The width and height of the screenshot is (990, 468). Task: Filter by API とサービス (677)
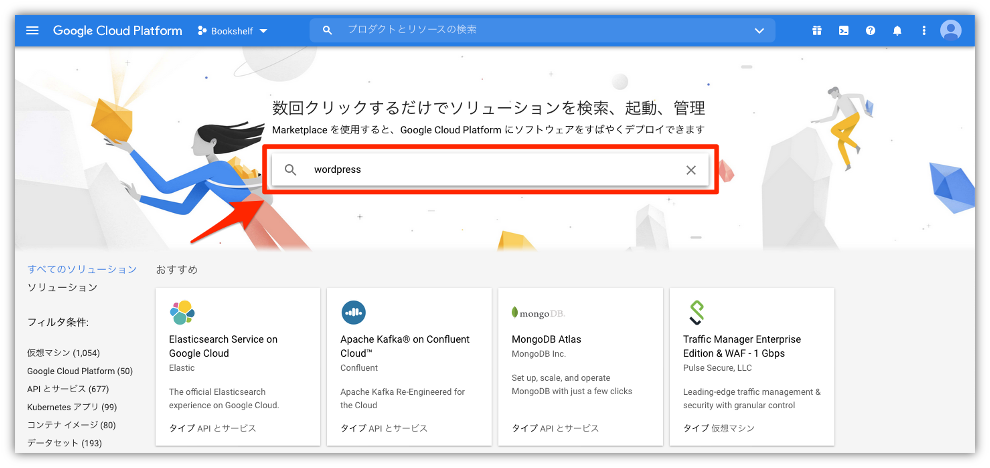(68, 388)
